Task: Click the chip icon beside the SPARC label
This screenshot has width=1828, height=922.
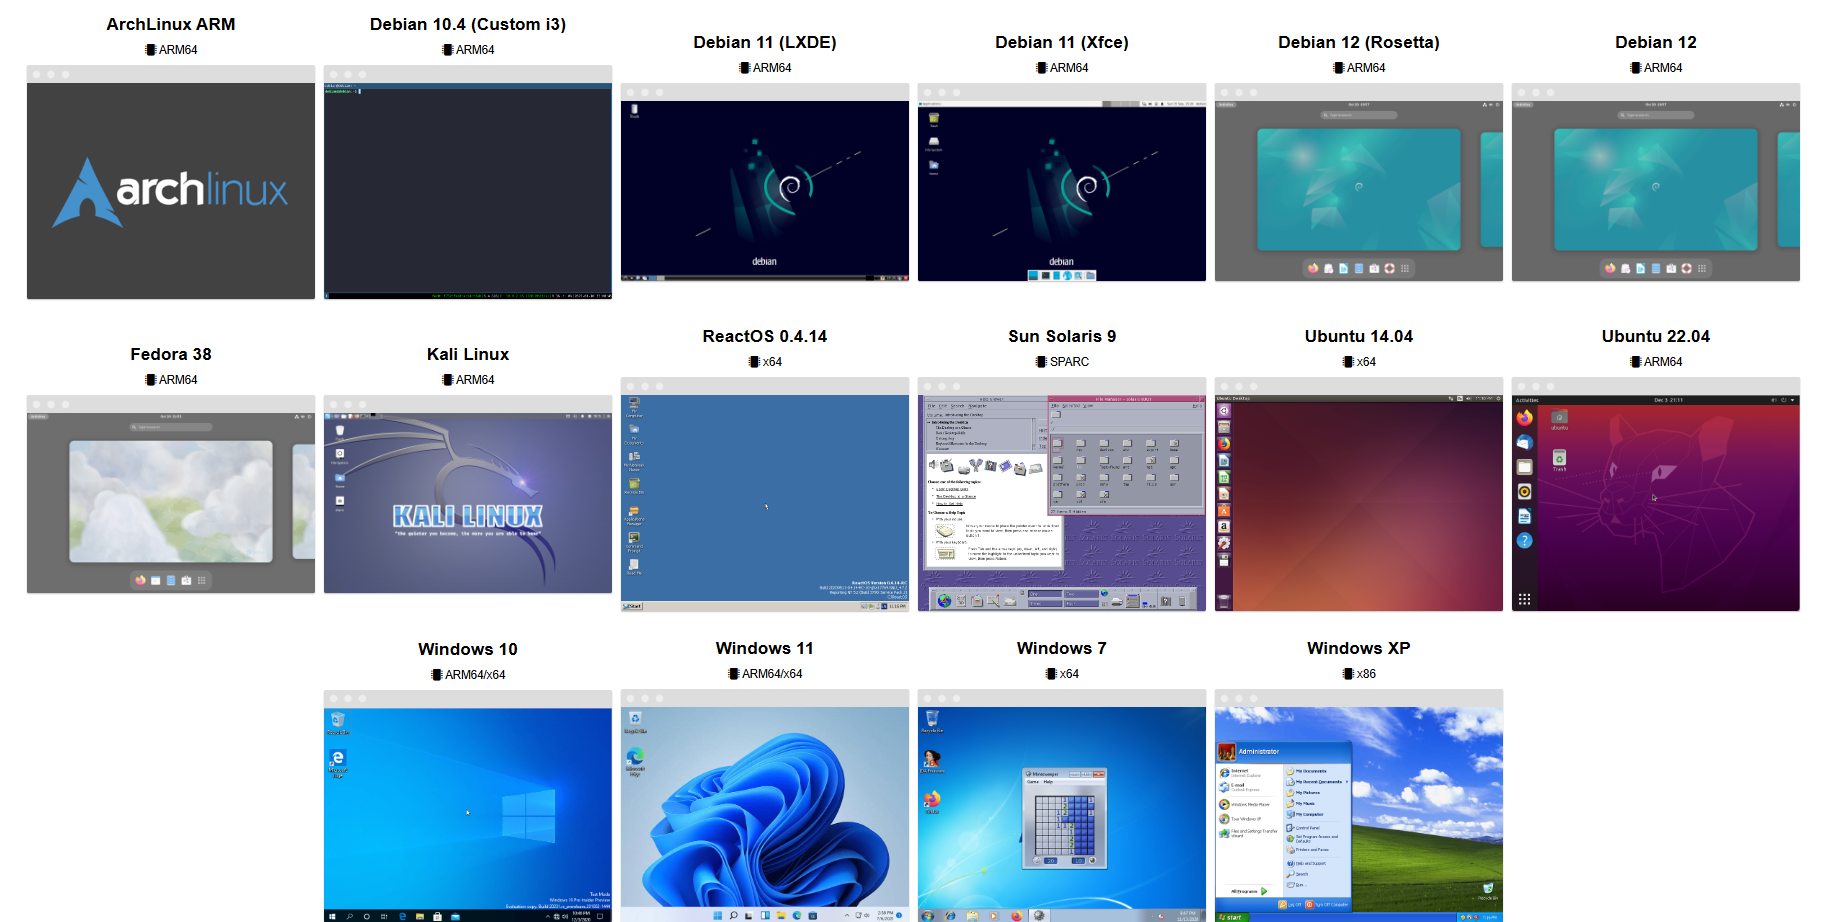Action: click(1041, 362)
